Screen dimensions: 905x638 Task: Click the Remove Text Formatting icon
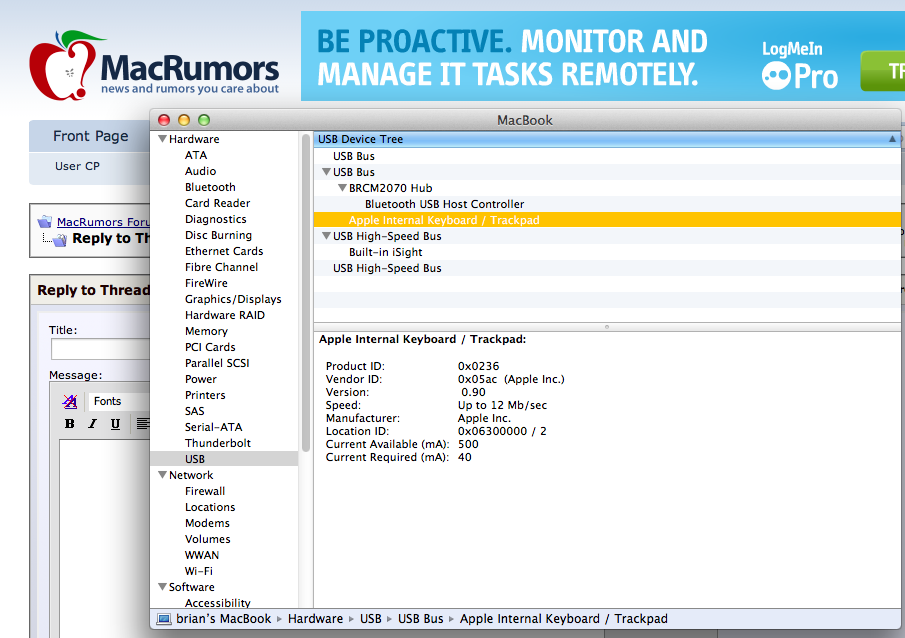70,401
